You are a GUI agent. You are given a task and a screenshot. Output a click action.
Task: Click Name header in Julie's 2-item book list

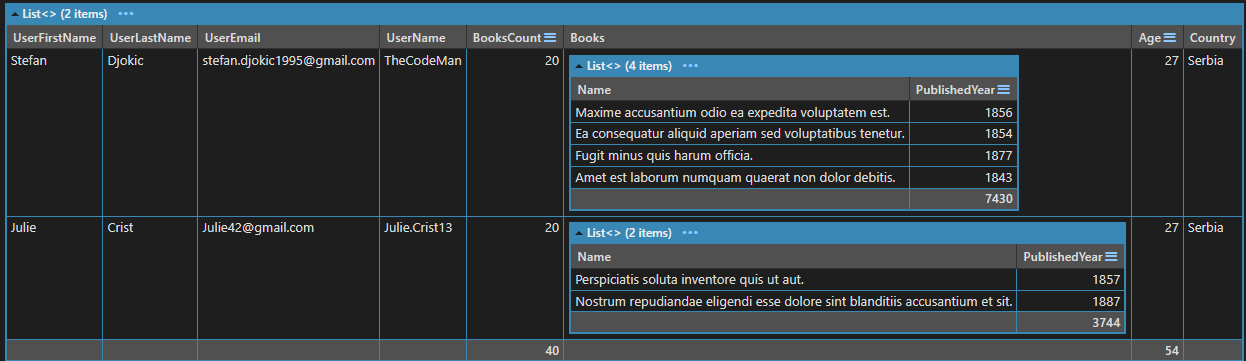(793, 257)
